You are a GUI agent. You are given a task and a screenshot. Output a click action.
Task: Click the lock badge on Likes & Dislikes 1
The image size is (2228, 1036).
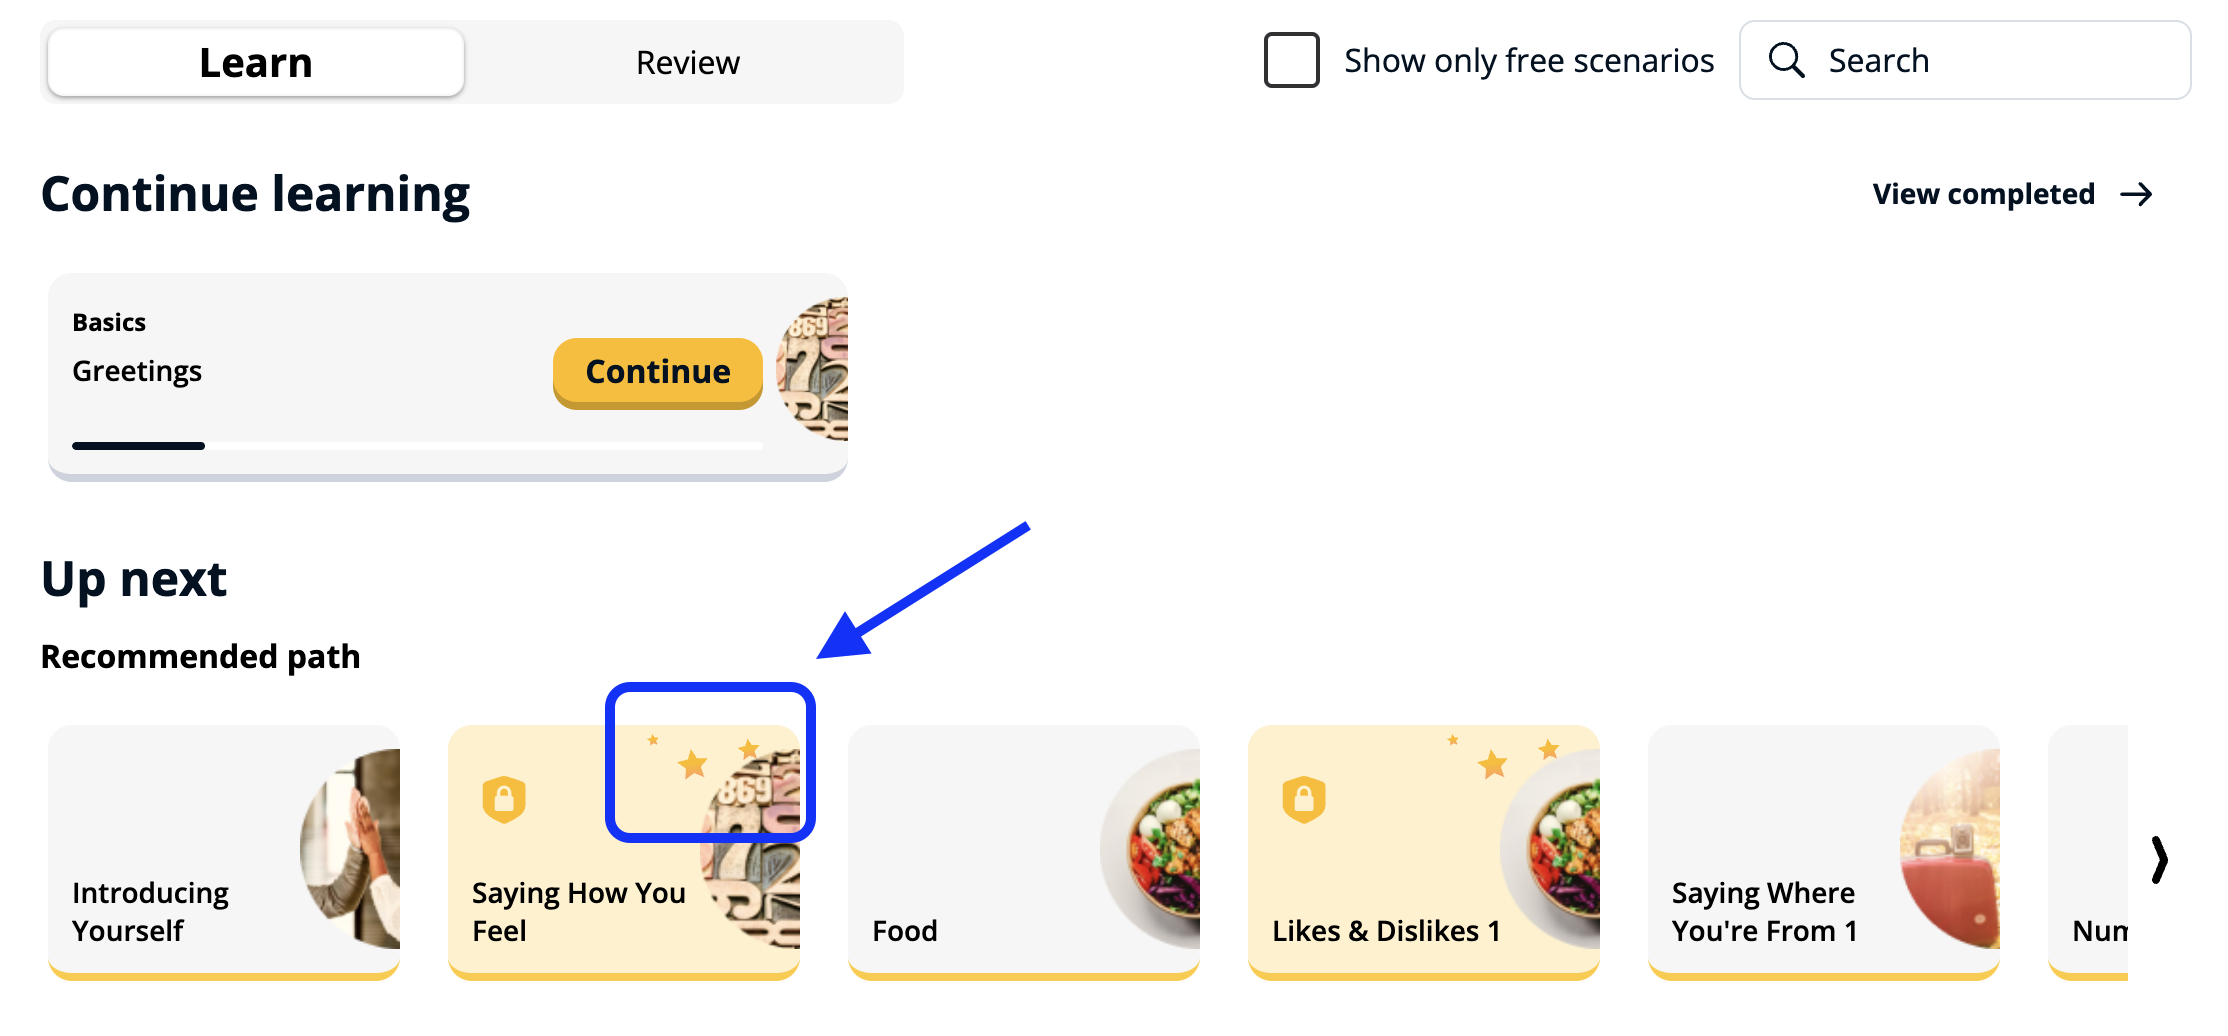coord(1304,799)
